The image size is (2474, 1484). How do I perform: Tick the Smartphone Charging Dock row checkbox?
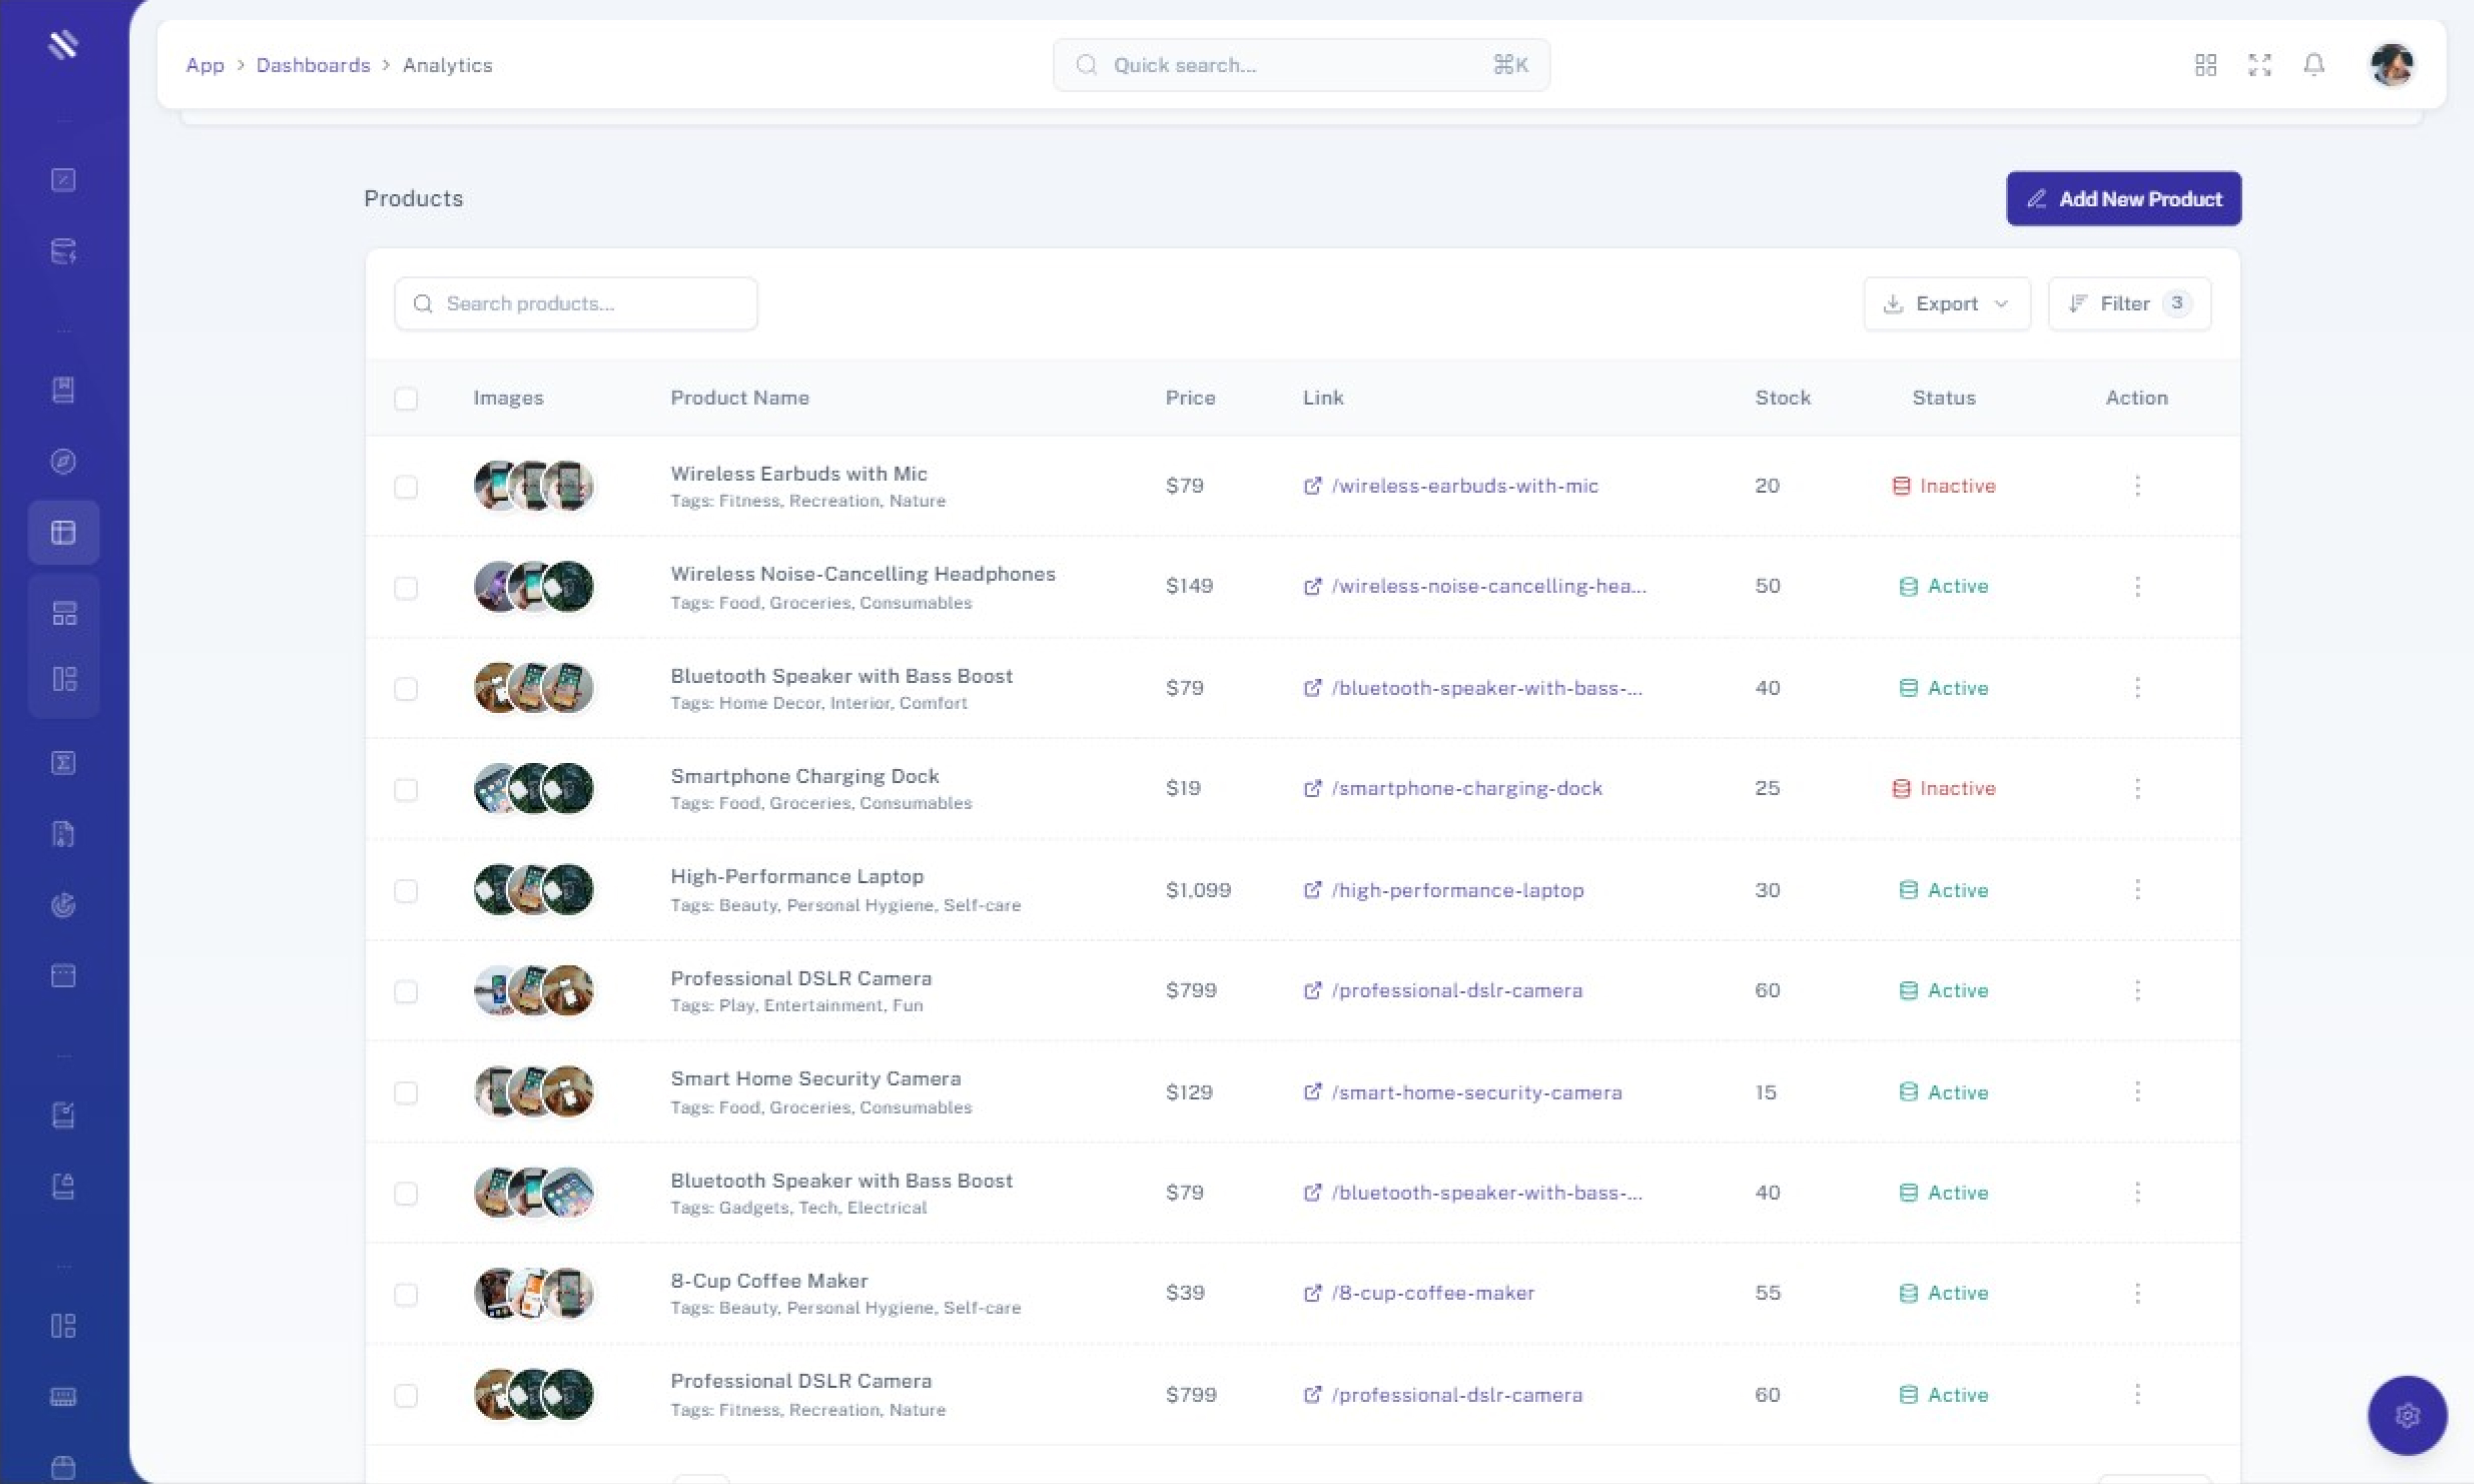pos(405,790)
